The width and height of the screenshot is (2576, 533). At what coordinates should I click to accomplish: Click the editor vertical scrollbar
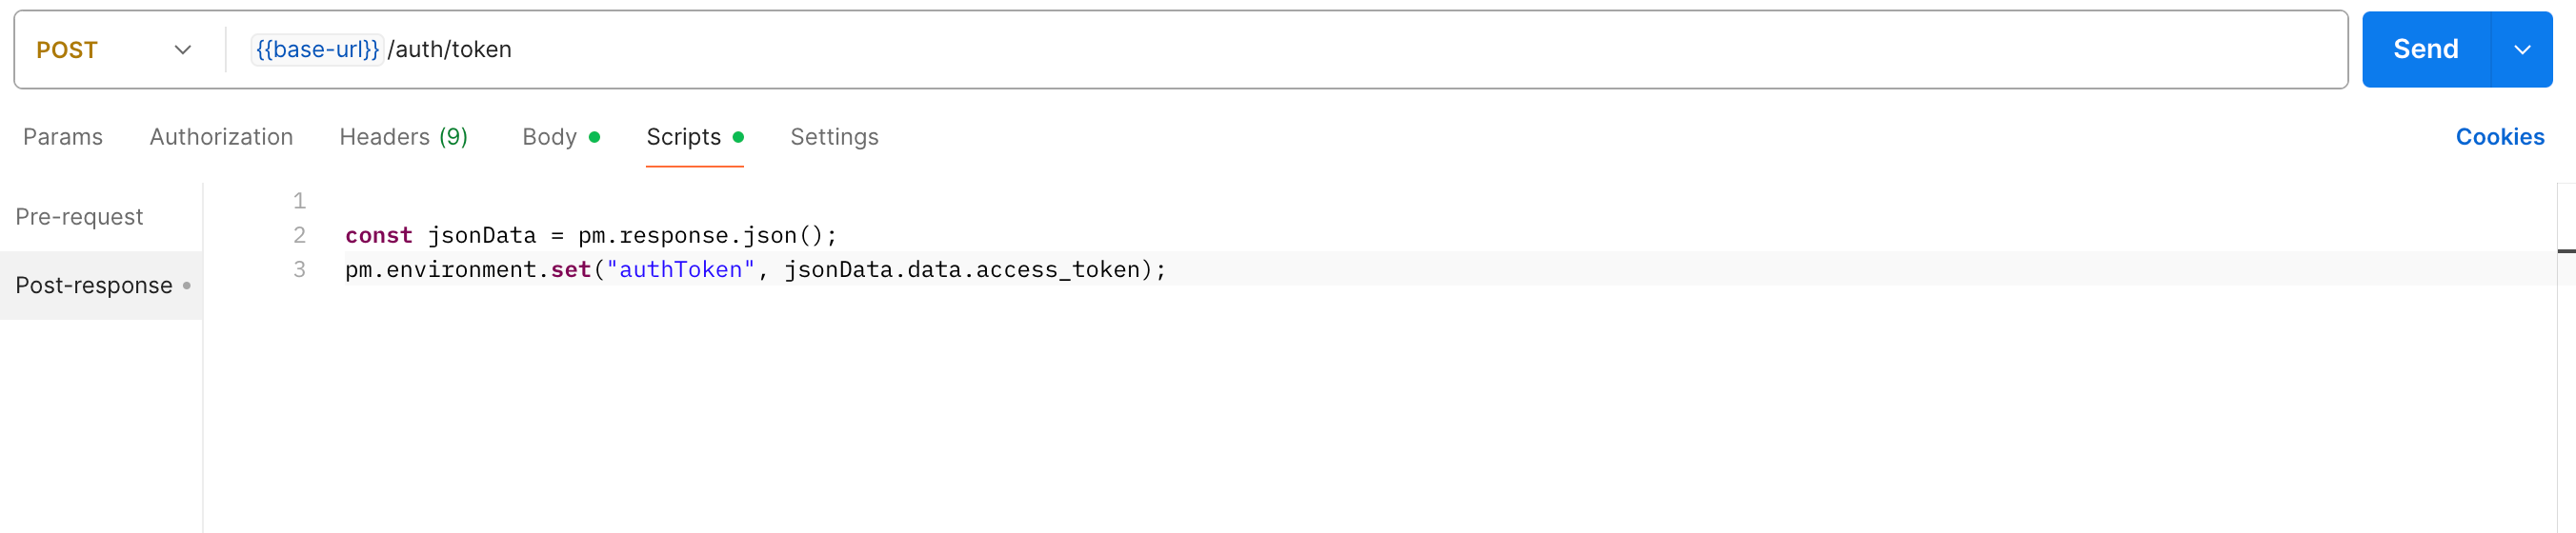pos(2566,357)
